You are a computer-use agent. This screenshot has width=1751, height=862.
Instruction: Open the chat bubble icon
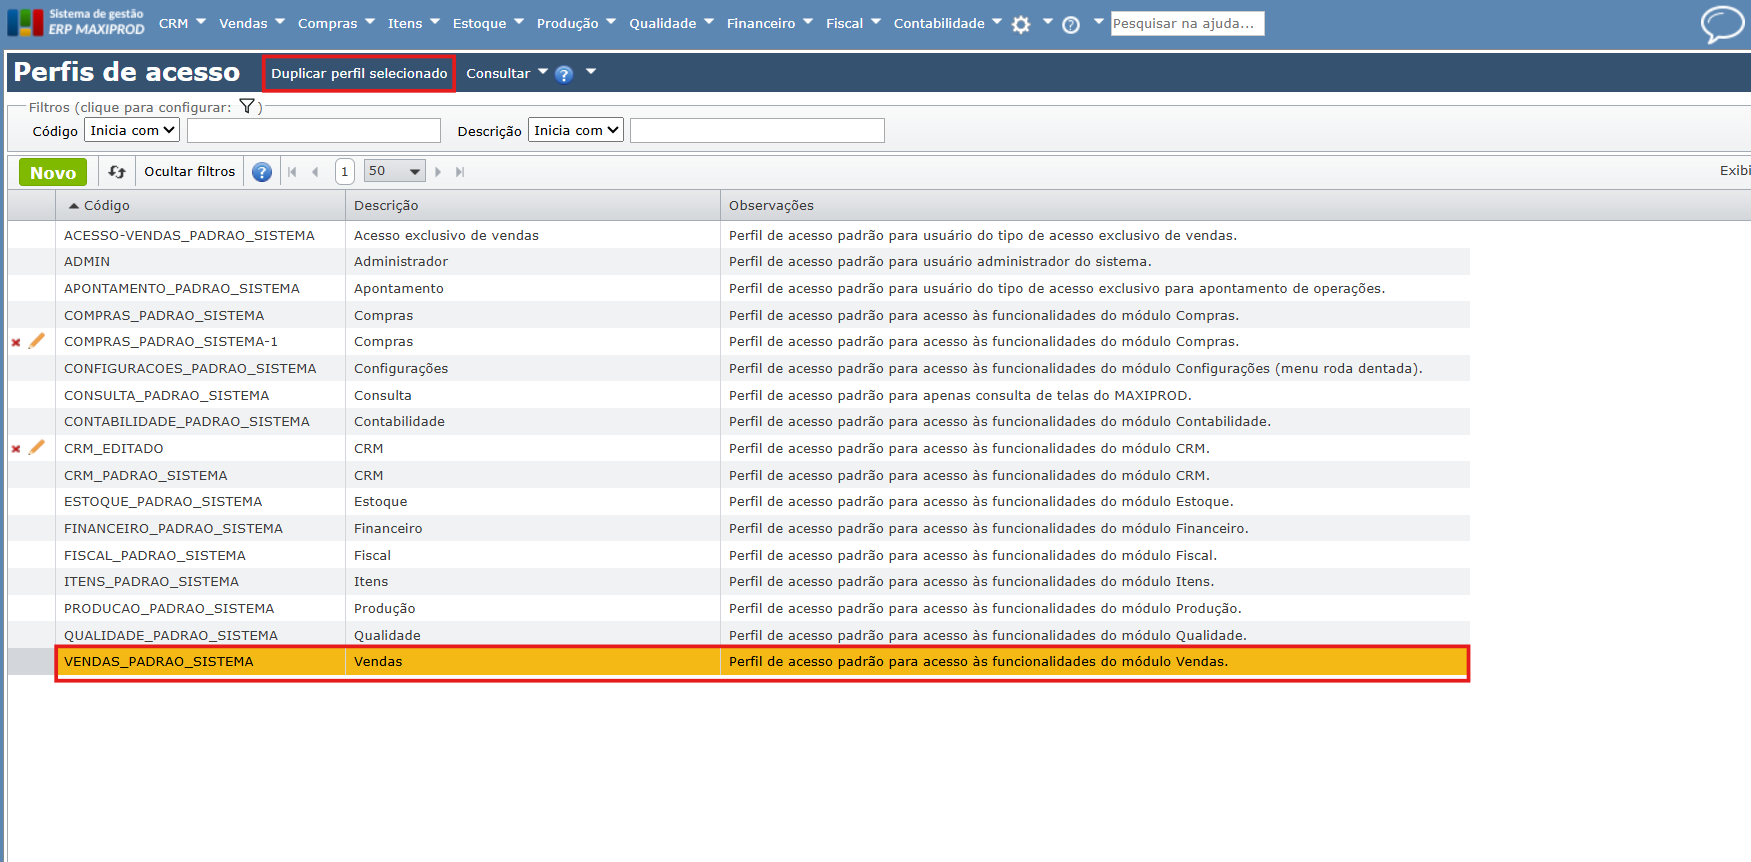click(1722, 24)
